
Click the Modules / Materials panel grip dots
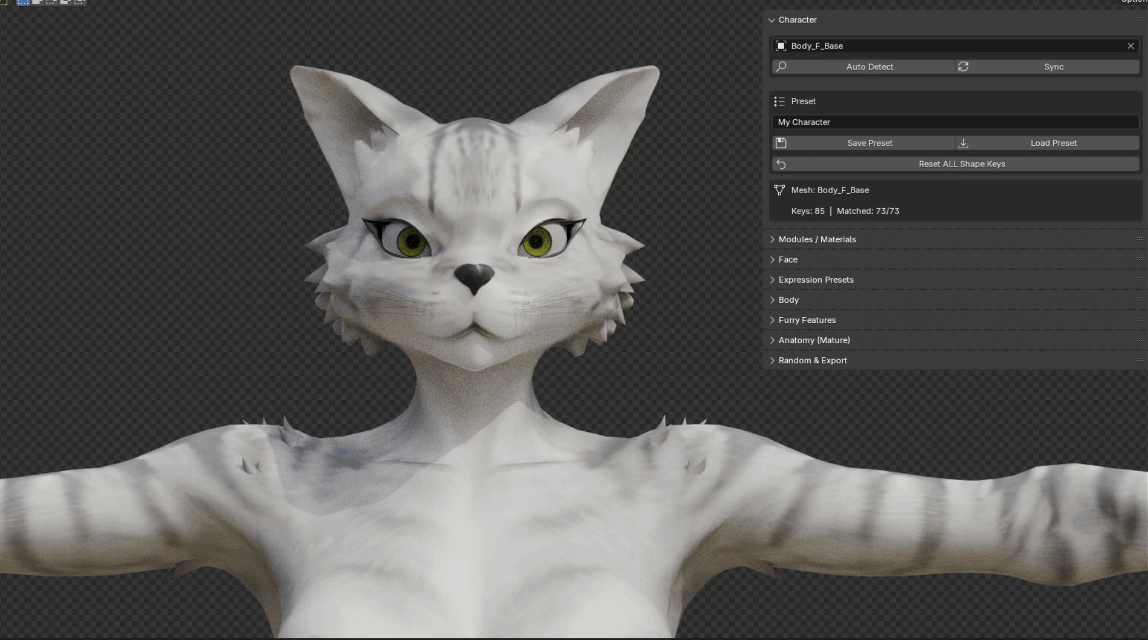tap(1140, 239)
